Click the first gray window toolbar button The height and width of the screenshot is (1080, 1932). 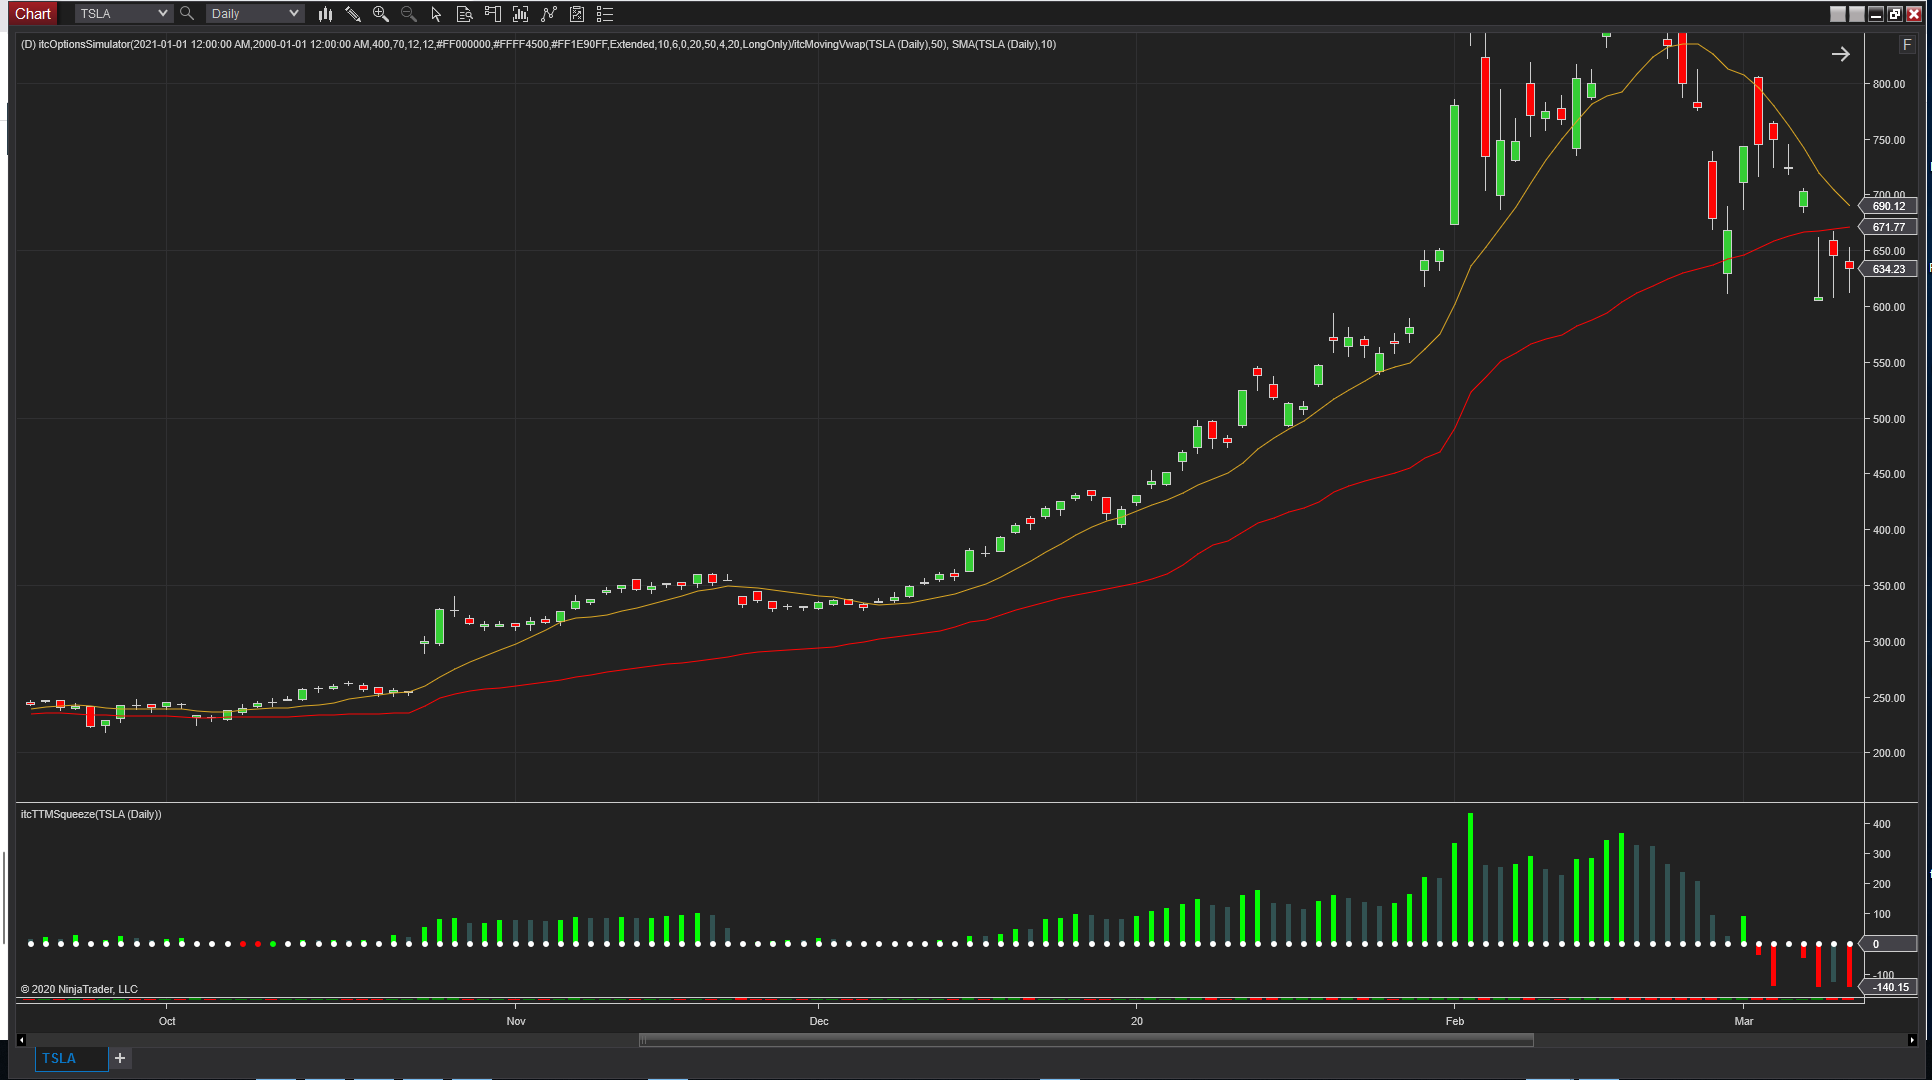[x=1838, y=14]
